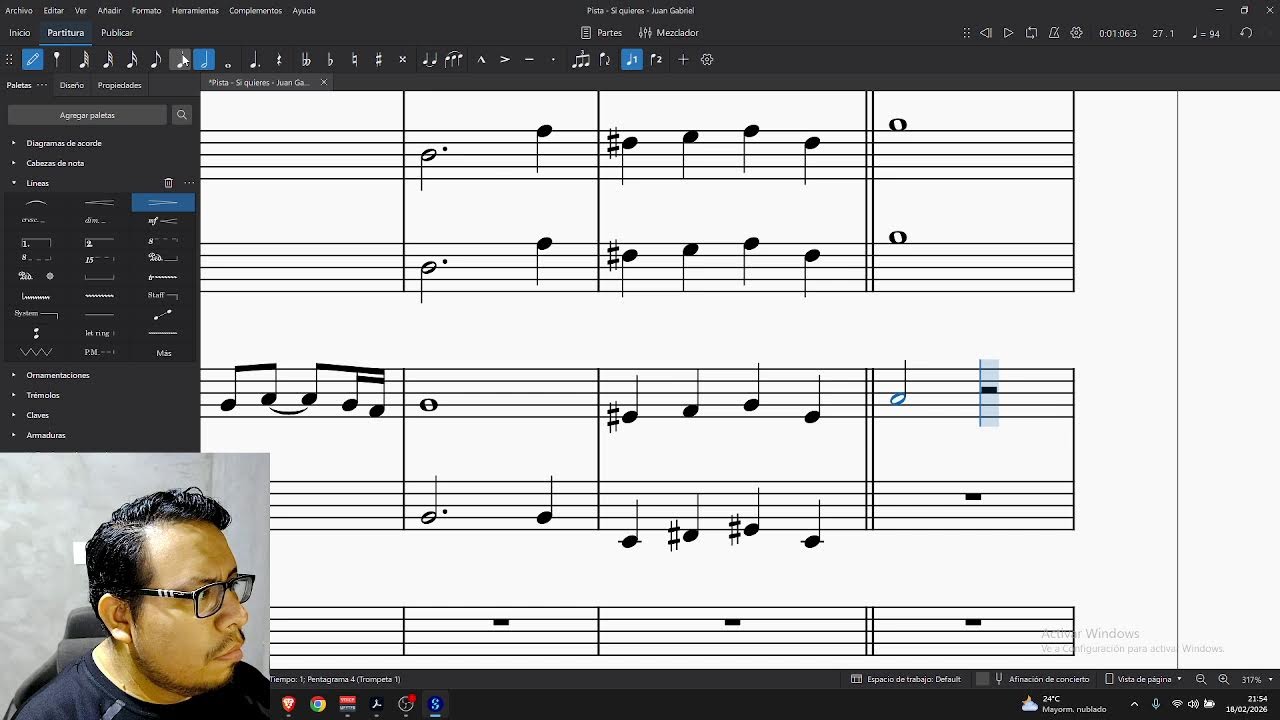Switch to the Inicio tab

pos(20,33)
